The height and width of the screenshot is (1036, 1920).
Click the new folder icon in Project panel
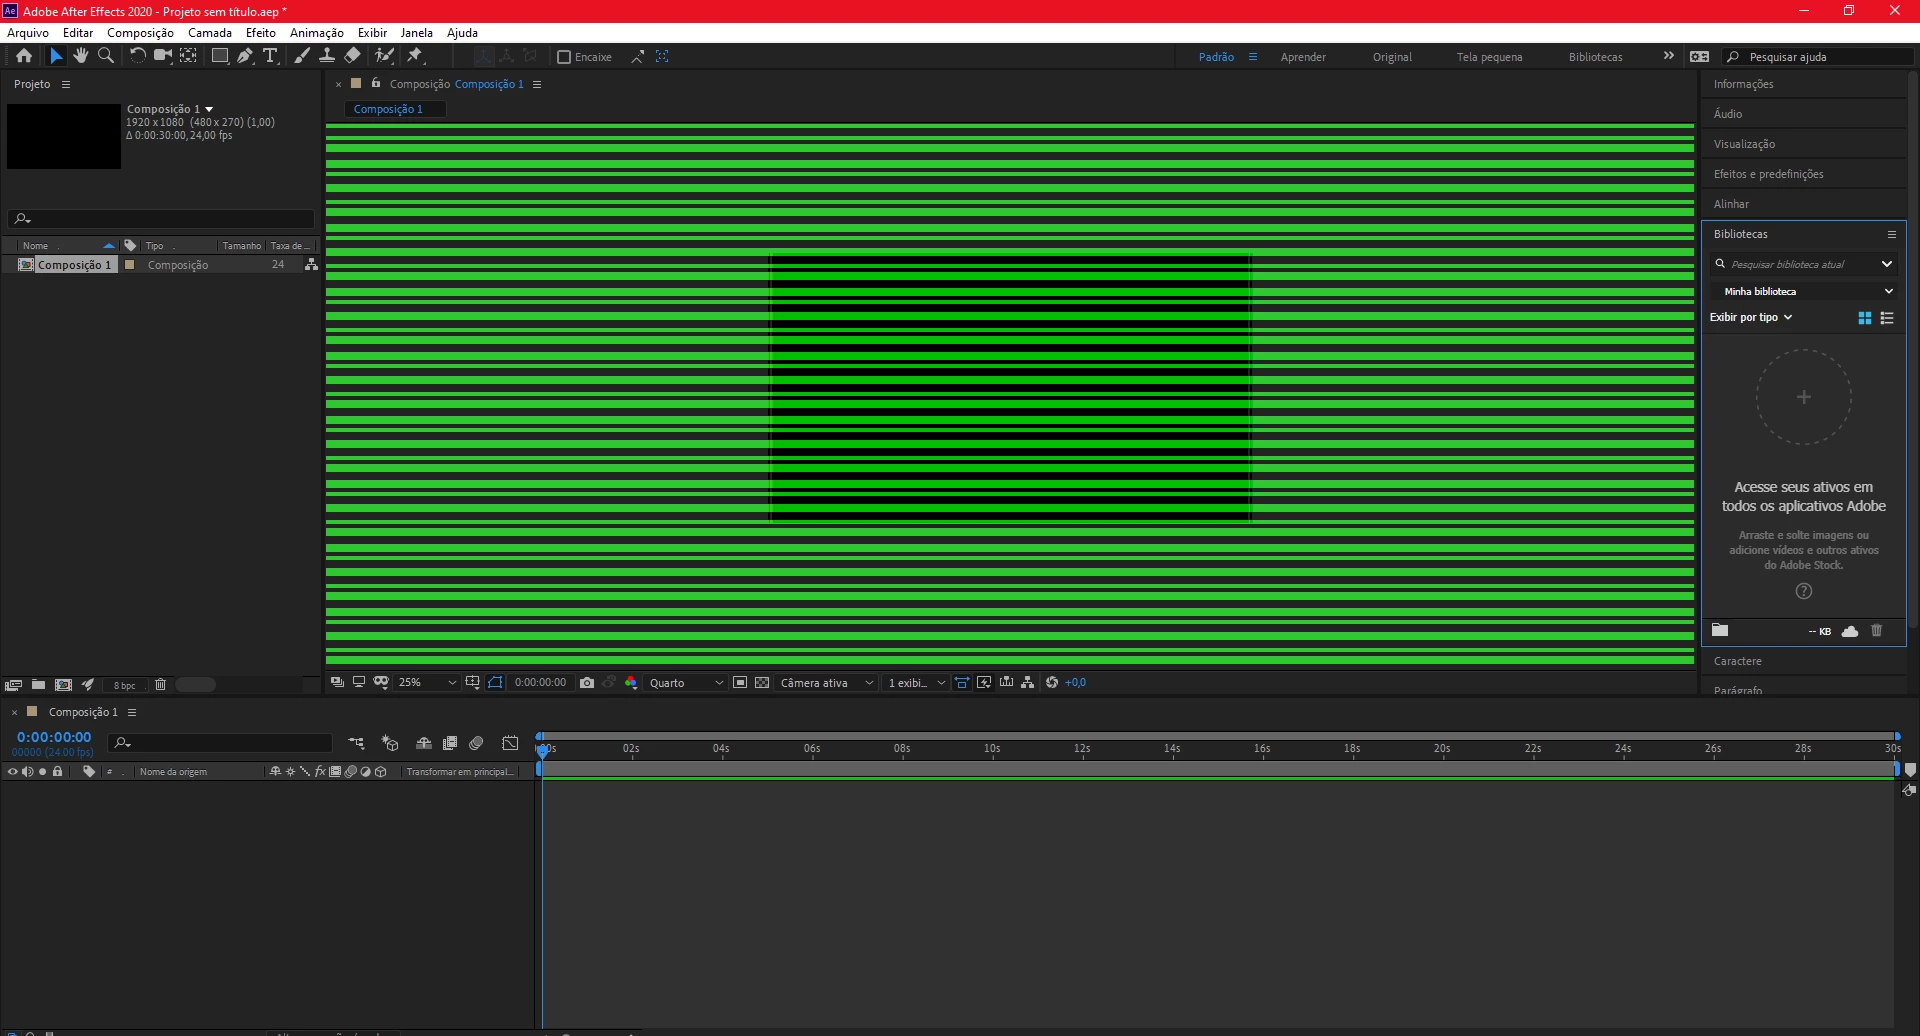(38, 685)
